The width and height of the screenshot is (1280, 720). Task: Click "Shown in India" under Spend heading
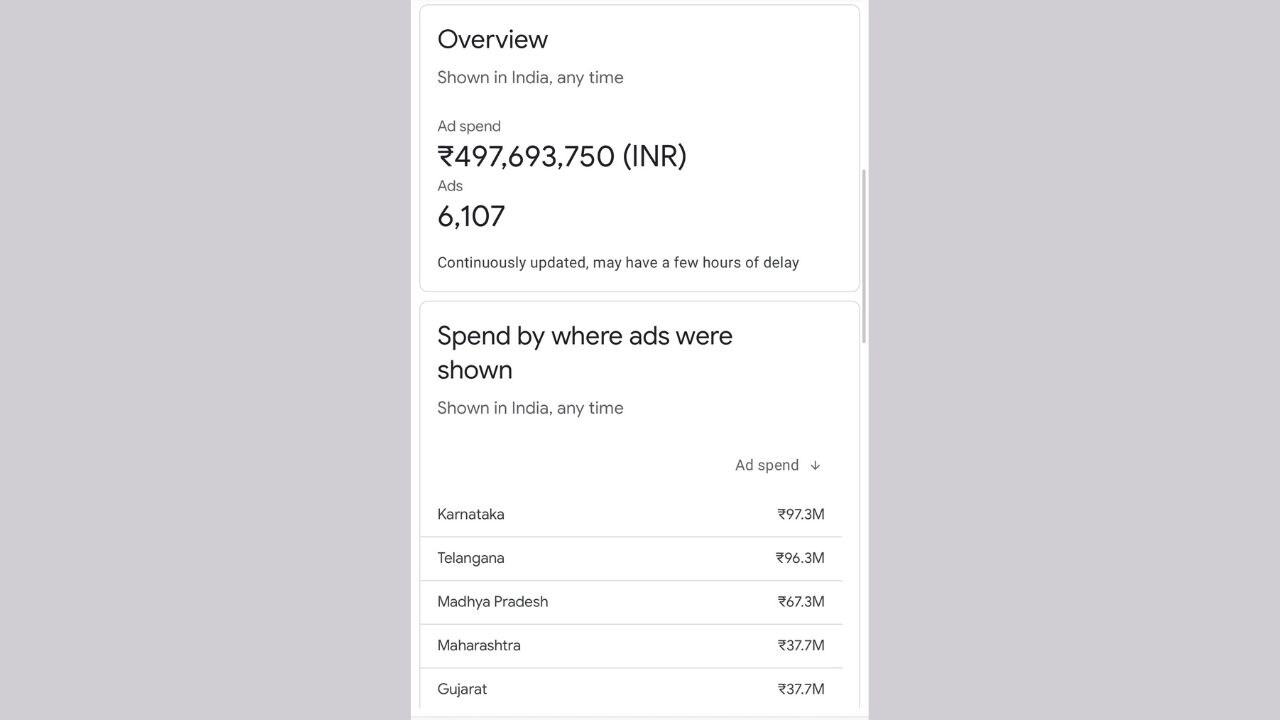530,408
